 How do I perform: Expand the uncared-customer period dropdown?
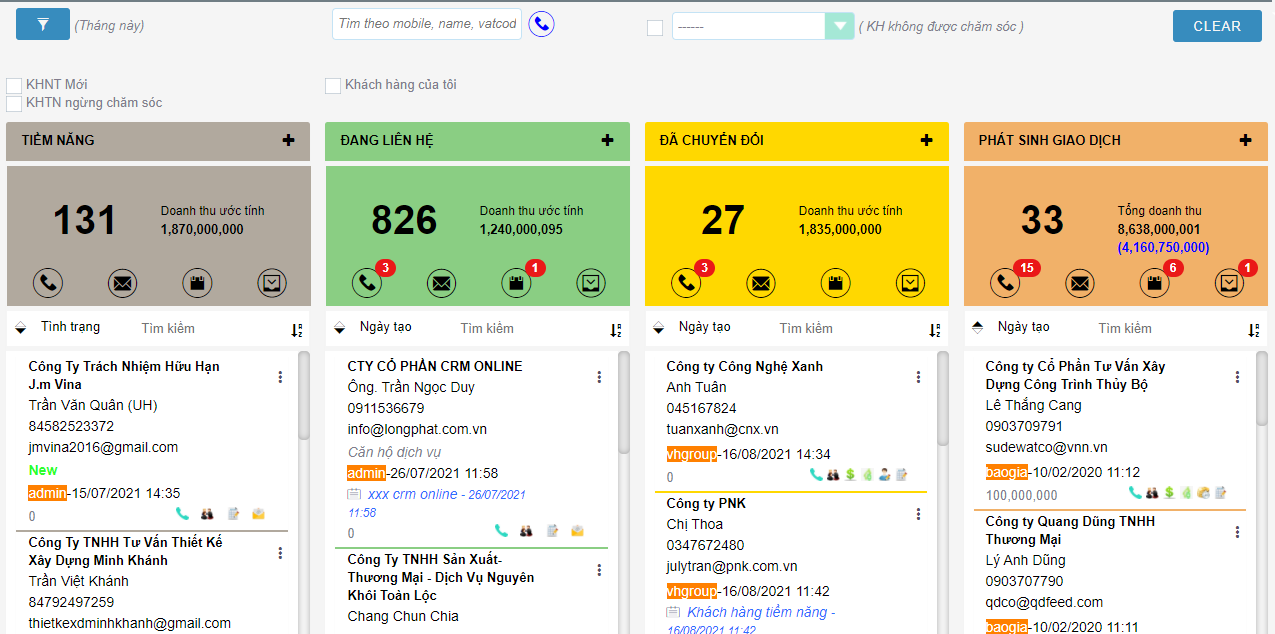point(838,27)
